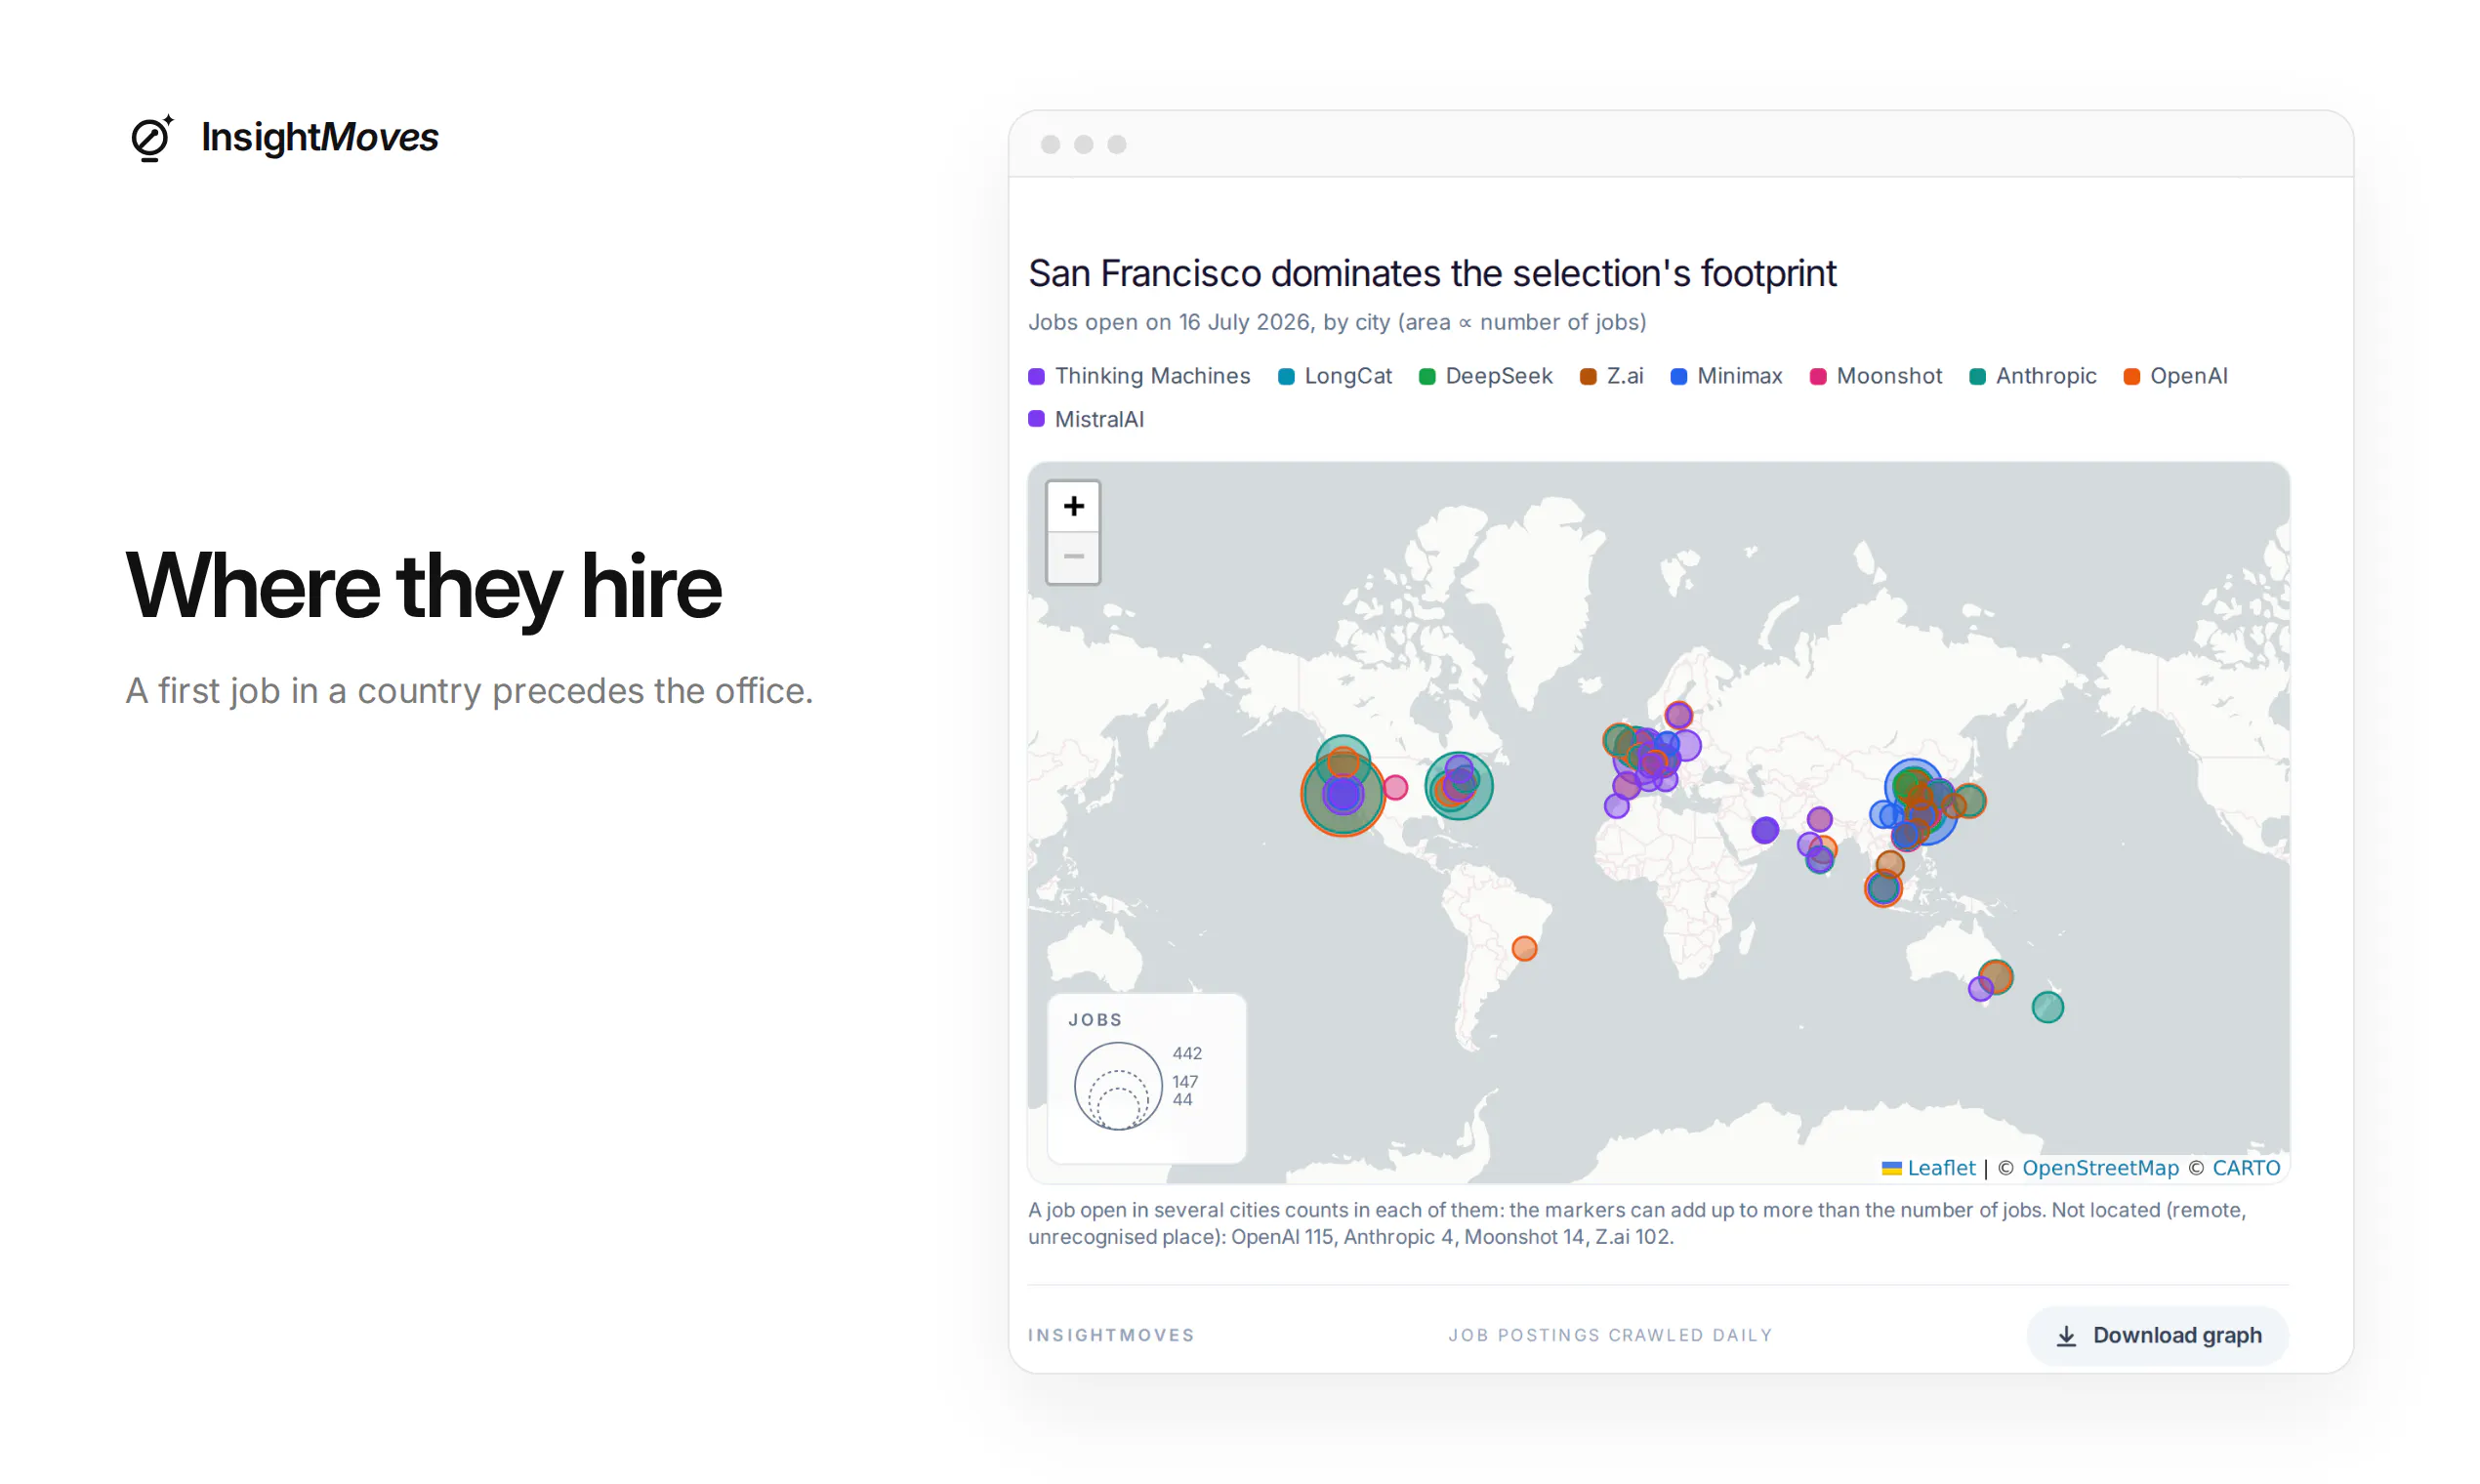Click the InsightMoves logo icon
Image resolution: width=2480 pixels, height=1484 pixels.
tap(152, 137)
